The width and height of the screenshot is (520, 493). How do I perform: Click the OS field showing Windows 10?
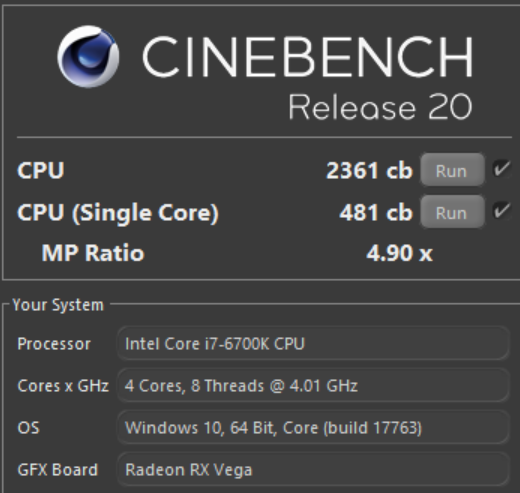click(x=313, y=428)
